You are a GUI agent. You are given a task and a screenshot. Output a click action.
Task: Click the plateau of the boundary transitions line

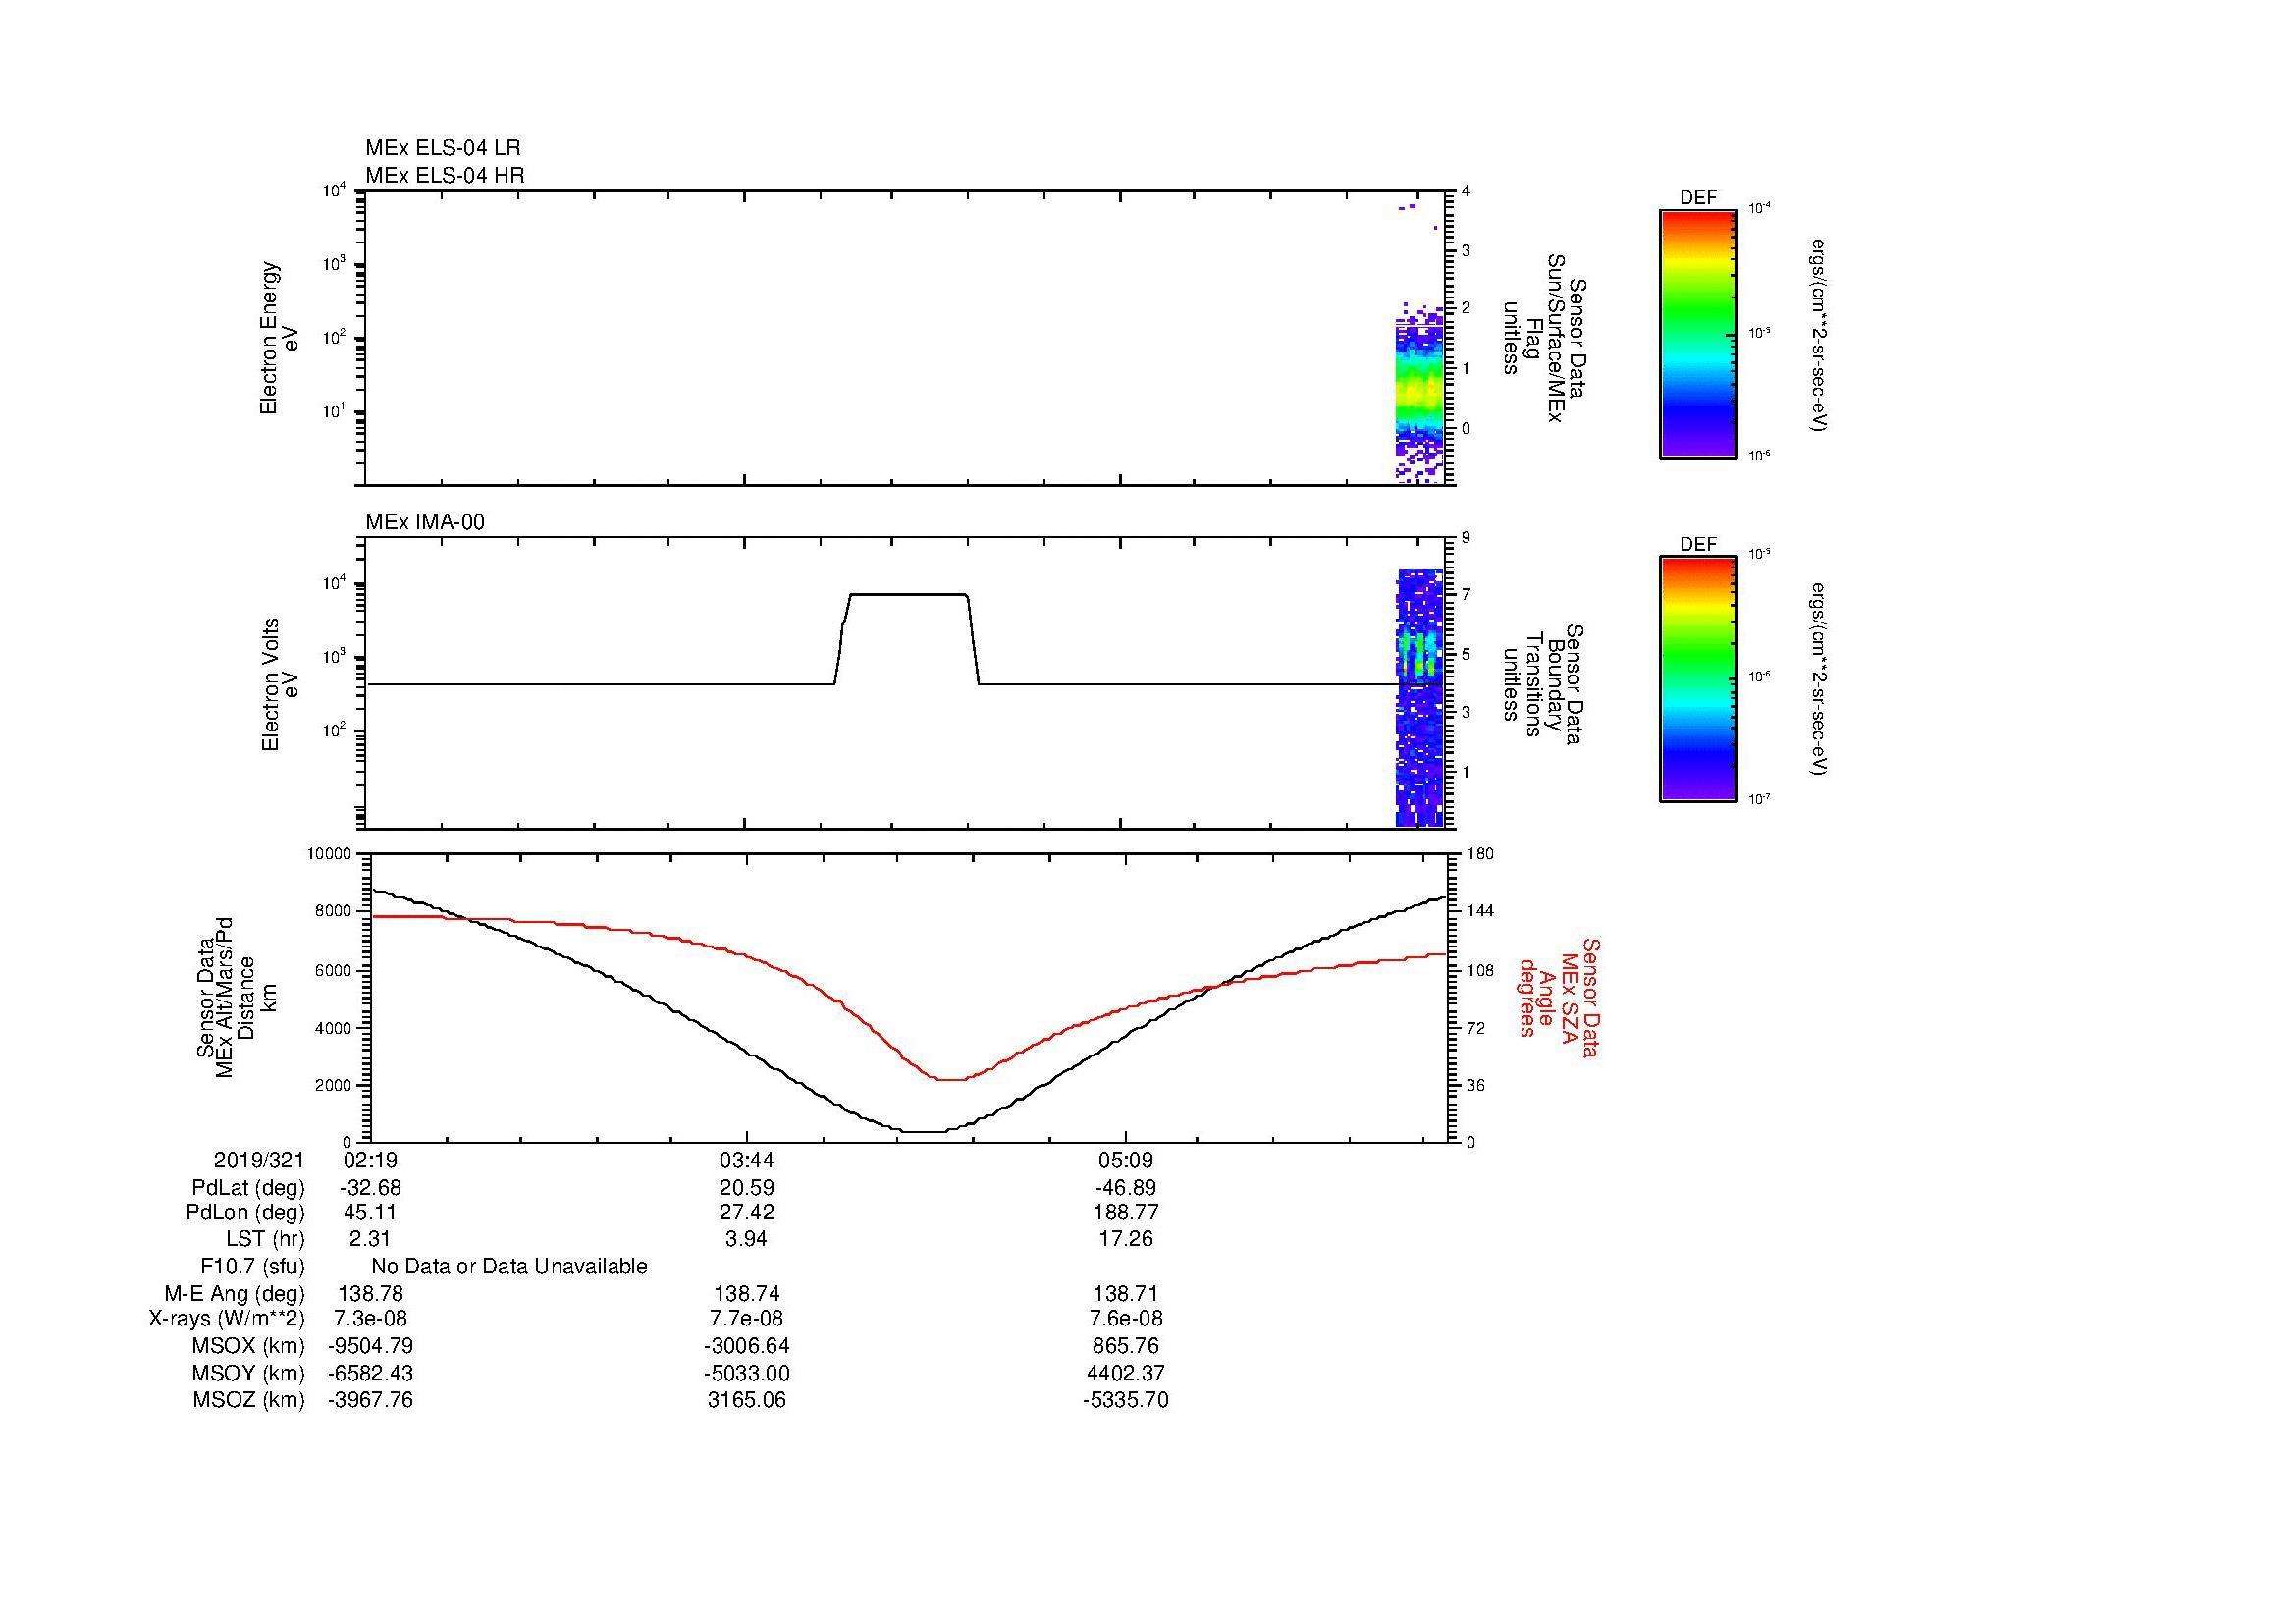[x=908, y=595]
